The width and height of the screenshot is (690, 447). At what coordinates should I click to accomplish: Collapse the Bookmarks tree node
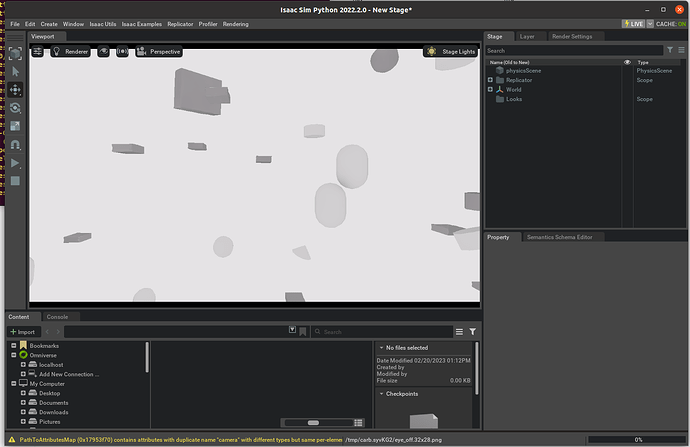(x=14, y=345)
